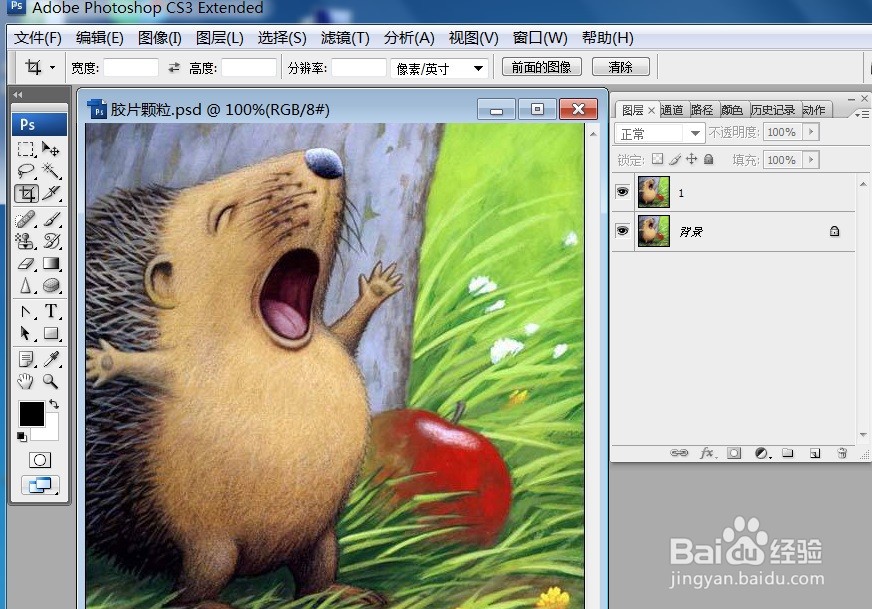The width and height of the screenshot is (872, 609).
Task: Switch to the 路径 tab
Action: (702, 110)
